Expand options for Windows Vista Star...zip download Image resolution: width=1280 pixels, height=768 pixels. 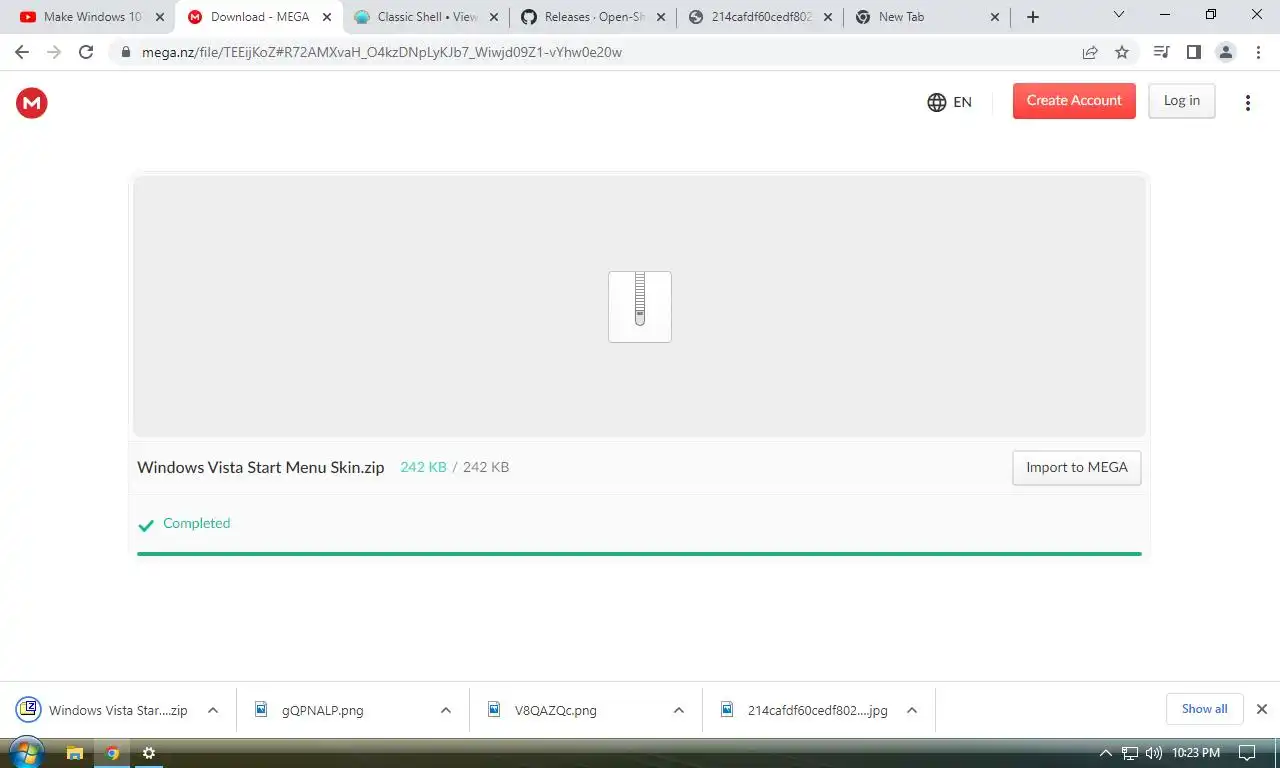click(x=213, y=710)
